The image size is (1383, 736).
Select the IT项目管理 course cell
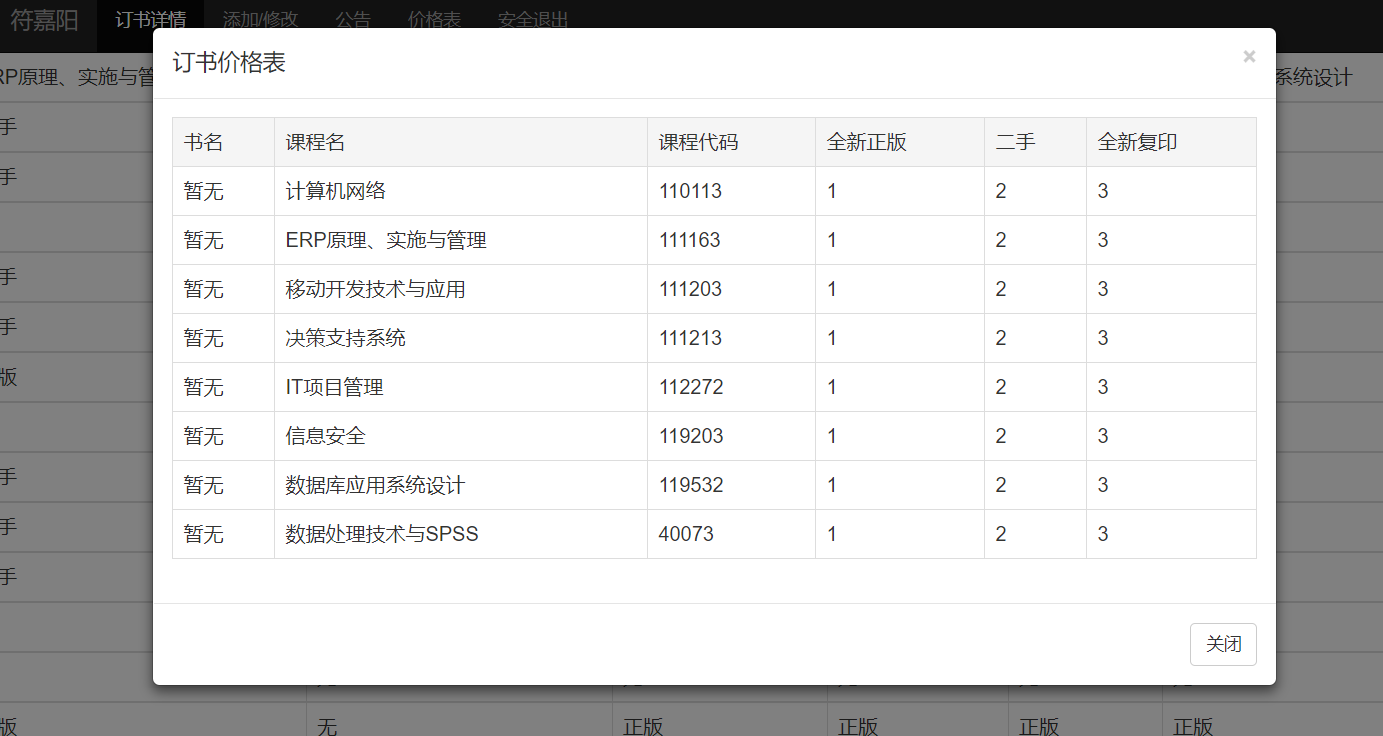tap(334, 387)
